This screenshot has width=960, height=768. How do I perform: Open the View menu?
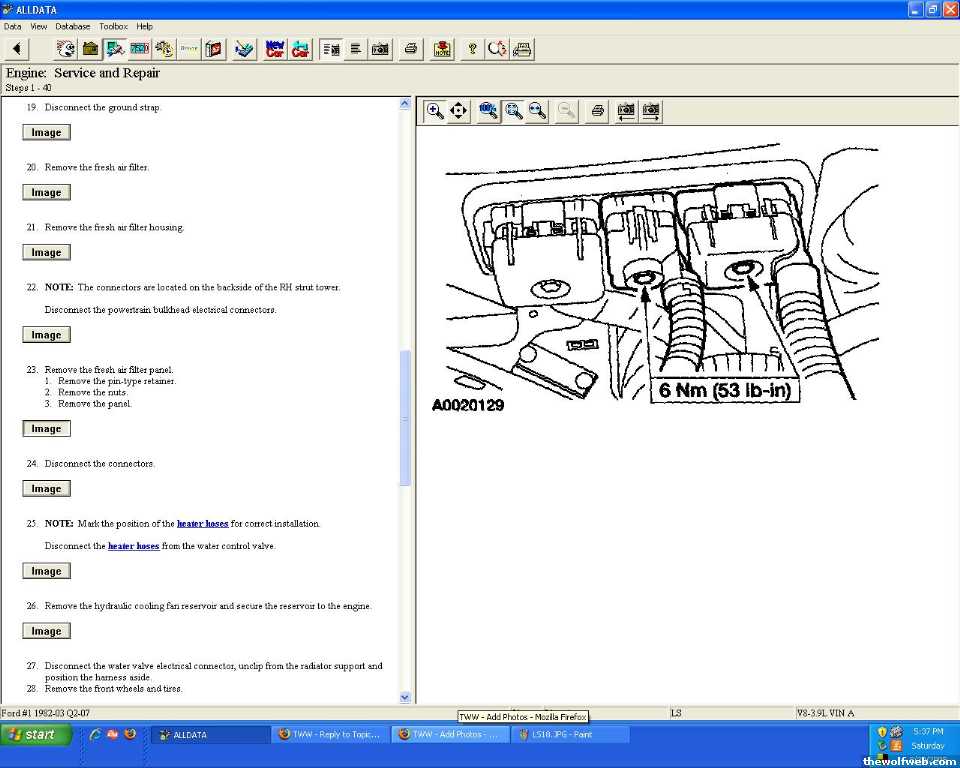tap(38, 26)
